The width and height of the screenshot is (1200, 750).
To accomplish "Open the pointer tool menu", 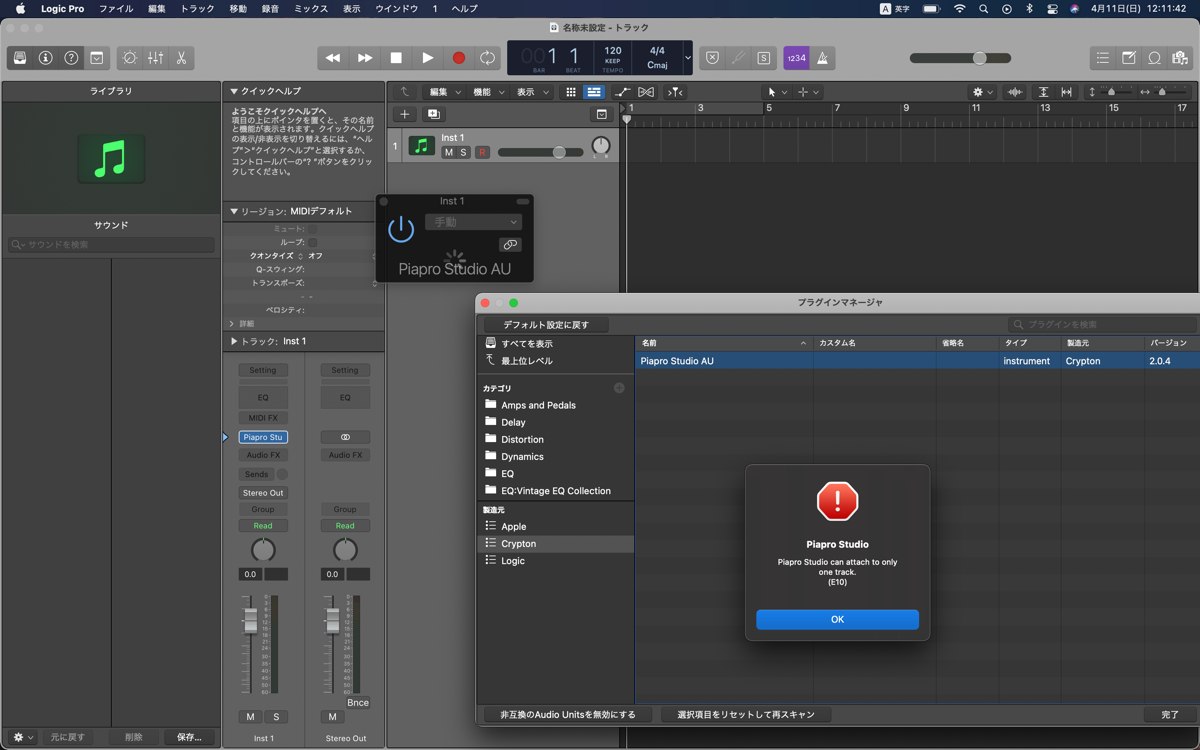I will tap(776, 92).
